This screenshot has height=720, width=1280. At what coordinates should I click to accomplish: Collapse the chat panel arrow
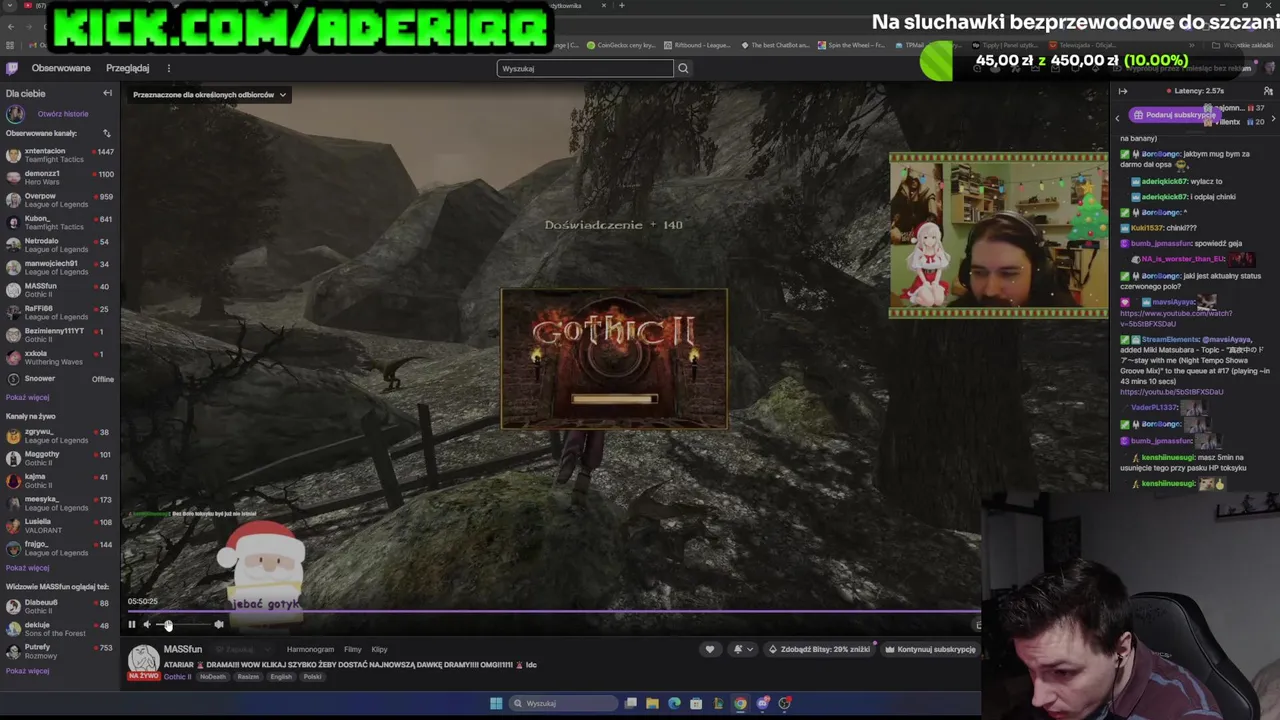(x=1122, y=91)
